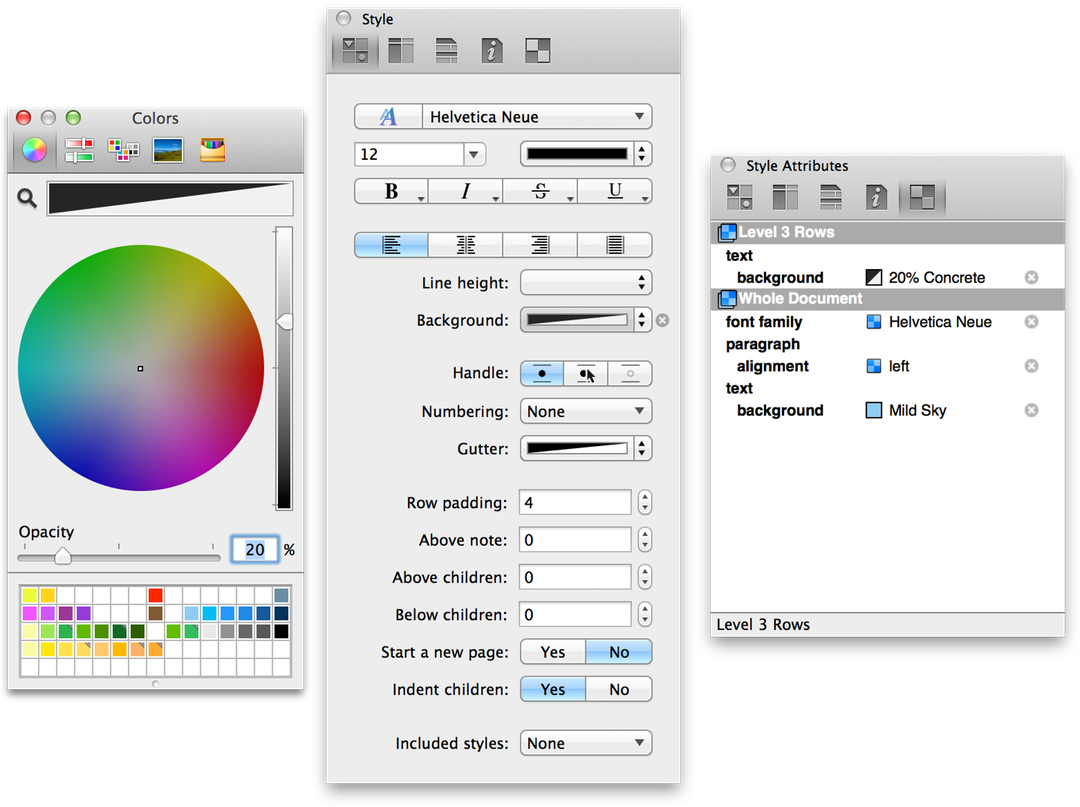
Task: Click the Mild Sky color swatch
Action: pos(873,410)
